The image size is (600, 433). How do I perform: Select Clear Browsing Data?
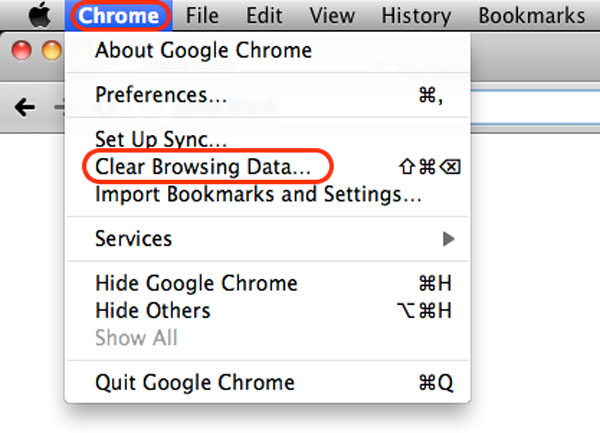tap(203, 165)
